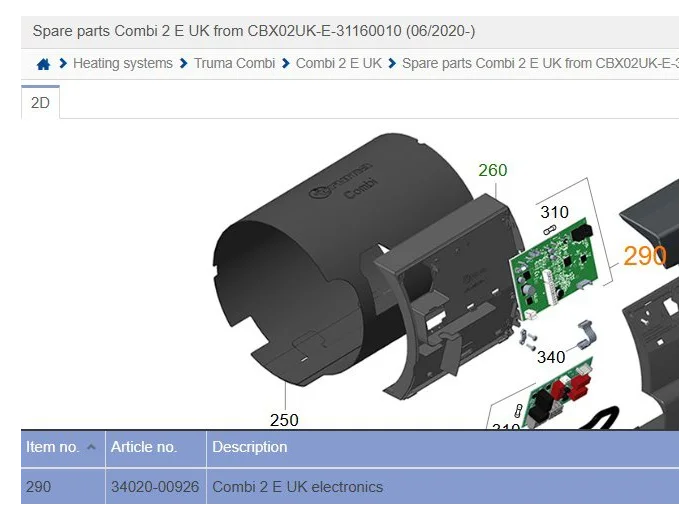
Task: Select the 2D tab
Action: 40,103
